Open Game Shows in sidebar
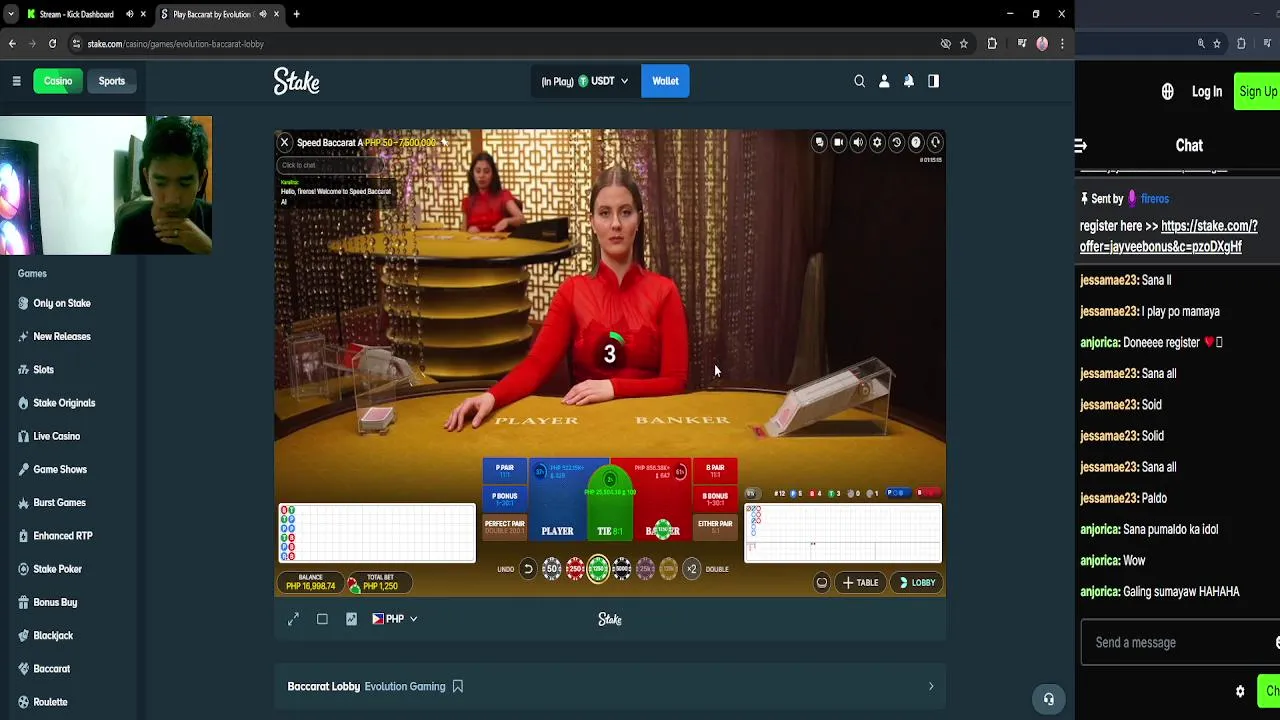 [x=60, y=469]
